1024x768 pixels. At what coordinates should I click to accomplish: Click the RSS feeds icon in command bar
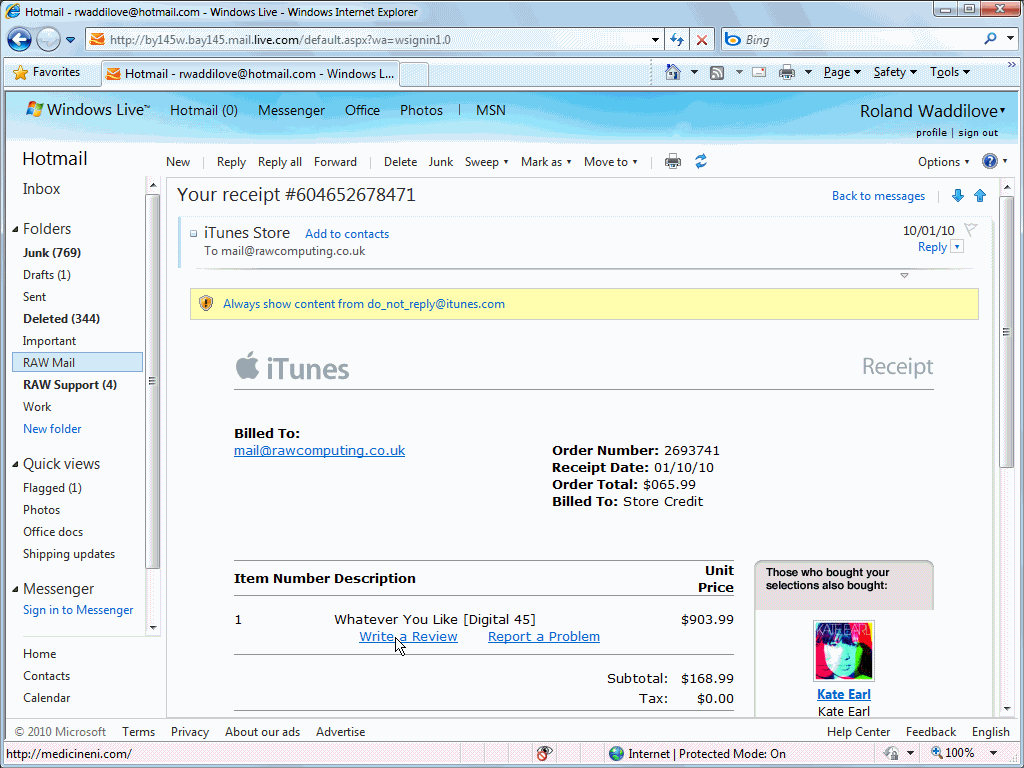point(717,72)
